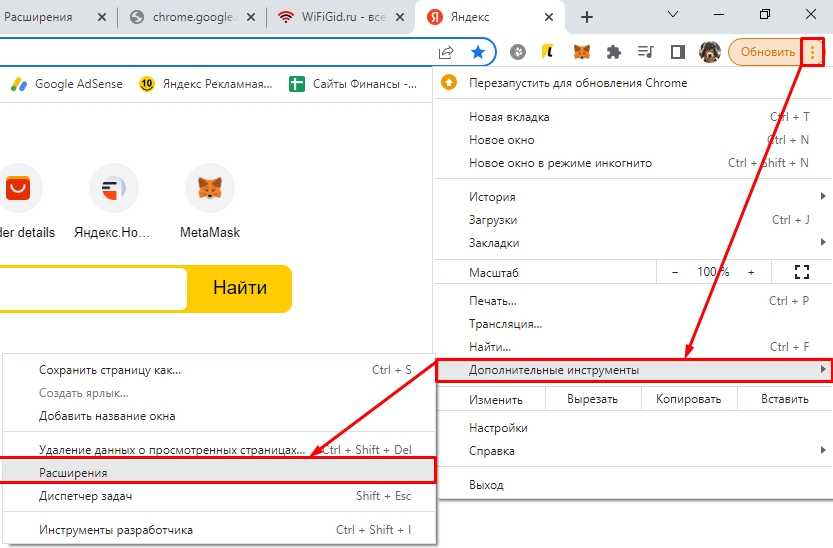The width and height of the screenshot is (833, 548).
Task: Open the three-dot Chrome menu
Action: tap(815, 52)
